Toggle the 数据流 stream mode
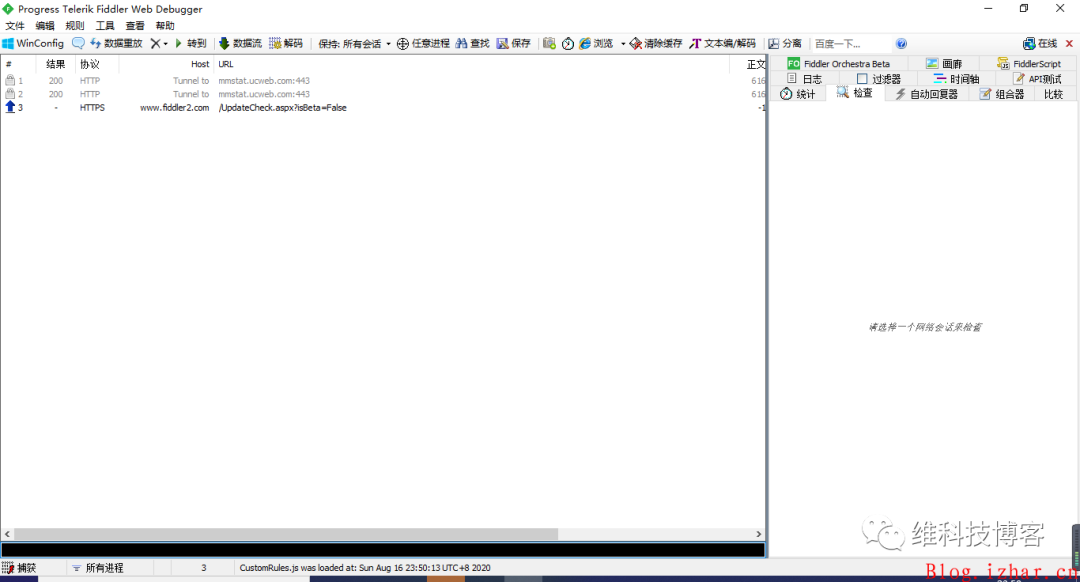 click(240, 43)
